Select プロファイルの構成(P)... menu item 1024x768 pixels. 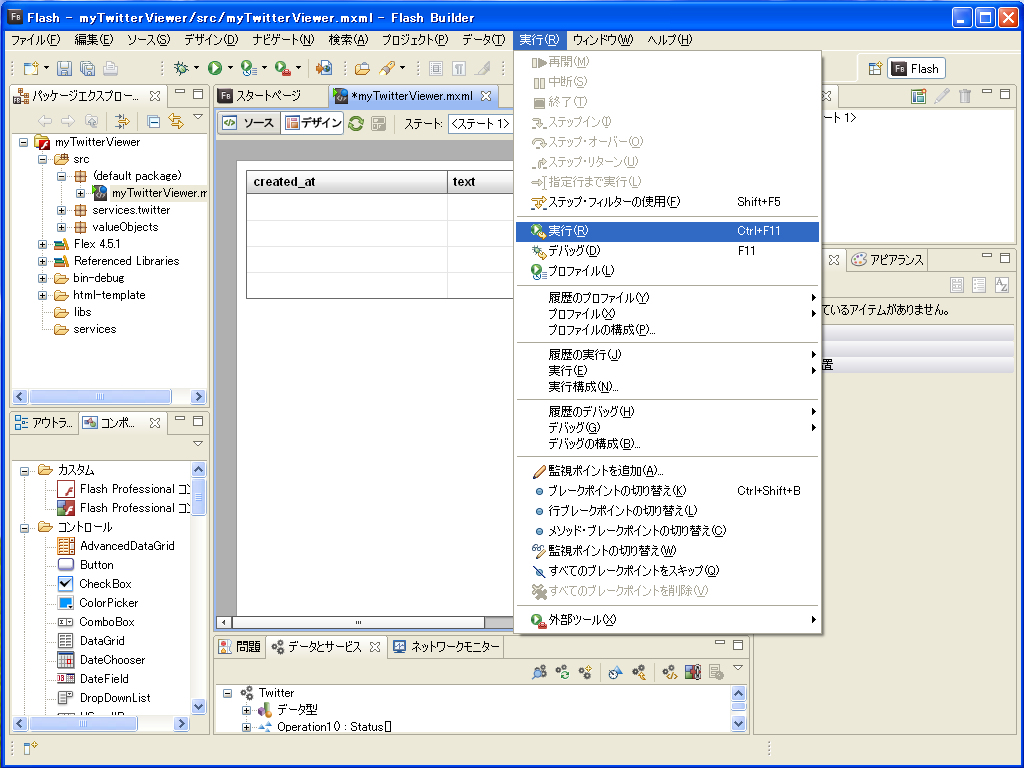[667, 330]
